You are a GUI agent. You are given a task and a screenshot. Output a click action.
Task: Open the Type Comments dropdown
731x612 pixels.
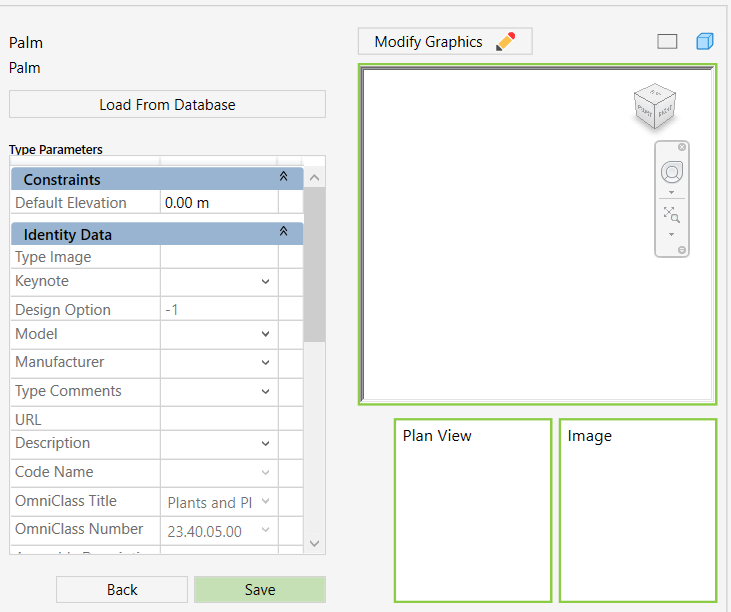click(265, 392)
